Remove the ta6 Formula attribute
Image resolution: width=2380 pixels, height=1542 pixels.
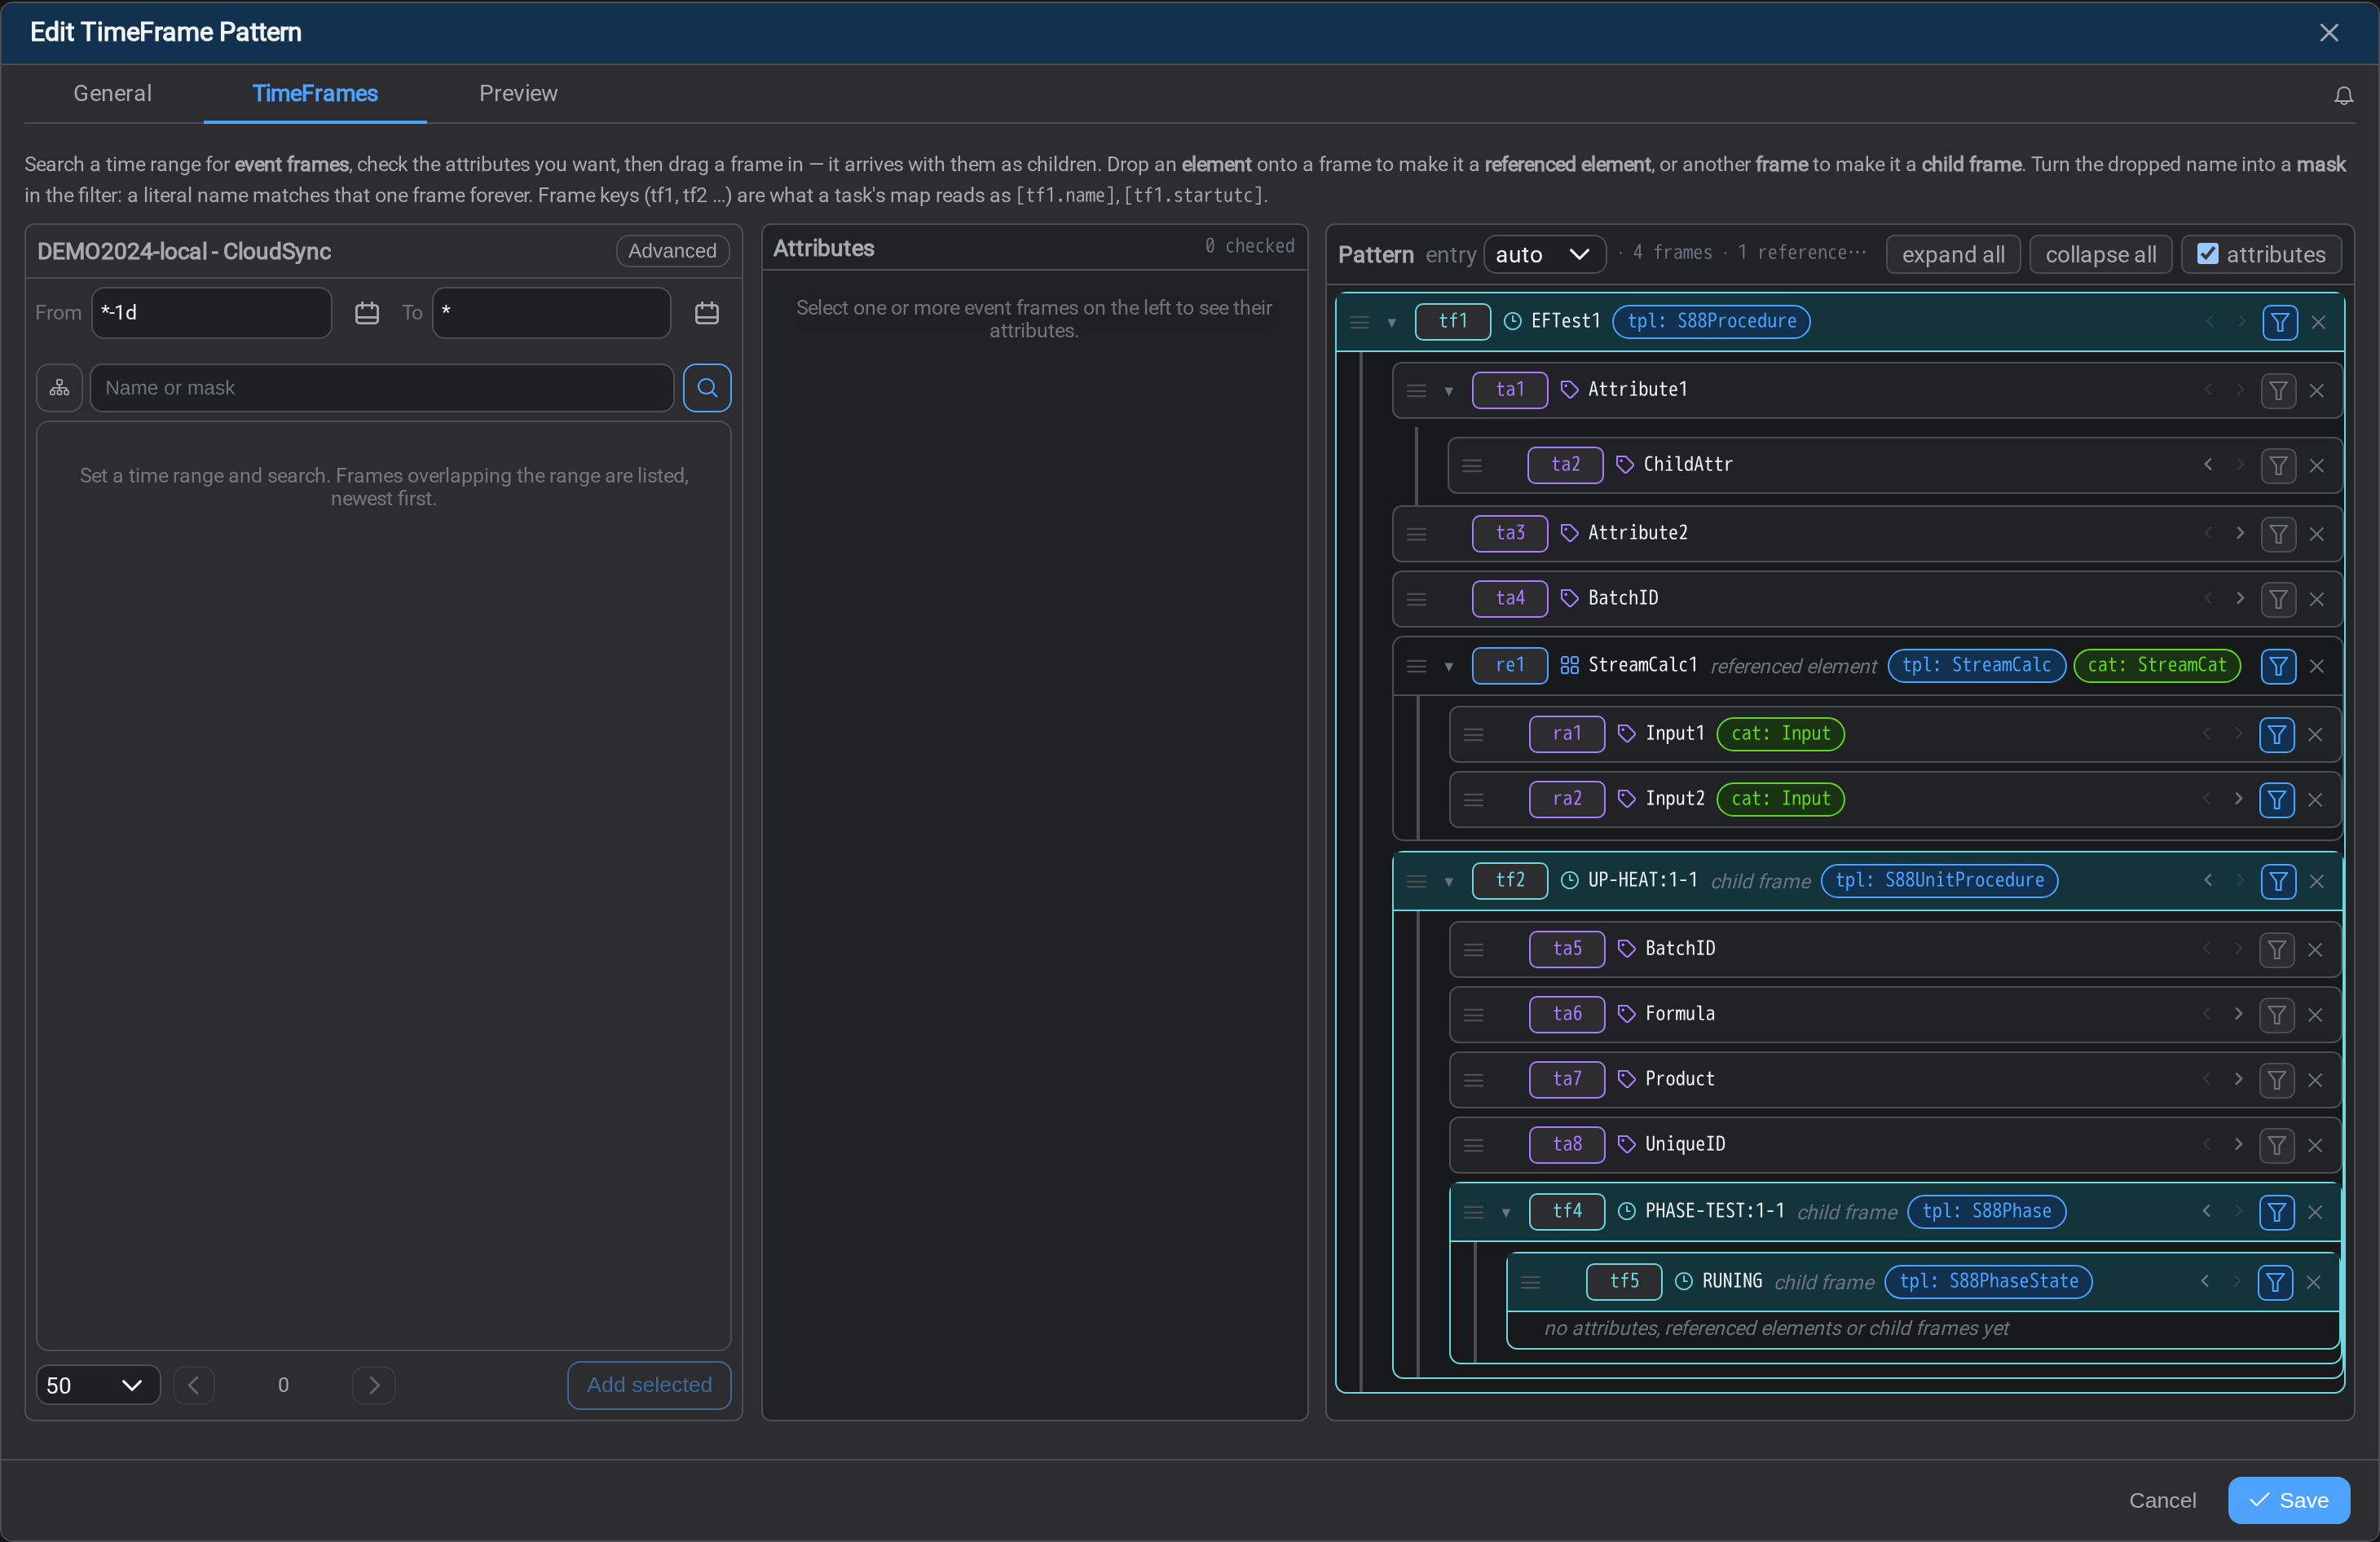pos(2315,1016)
